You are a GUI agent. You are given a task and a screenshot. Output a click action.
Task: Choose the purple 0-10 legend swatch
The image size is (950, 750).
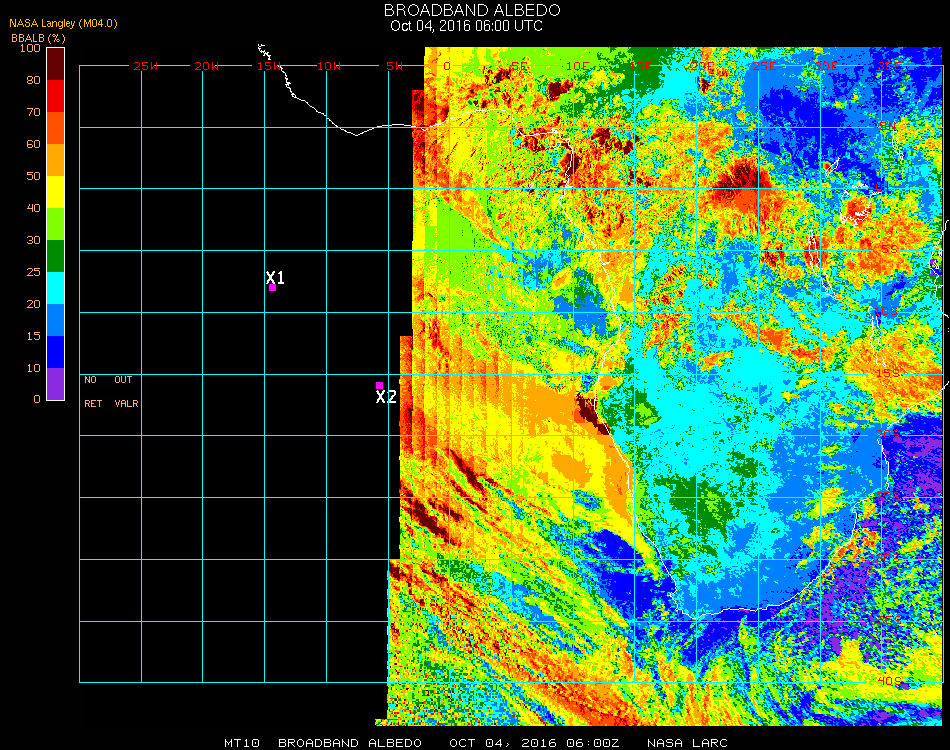click(55, 384)
